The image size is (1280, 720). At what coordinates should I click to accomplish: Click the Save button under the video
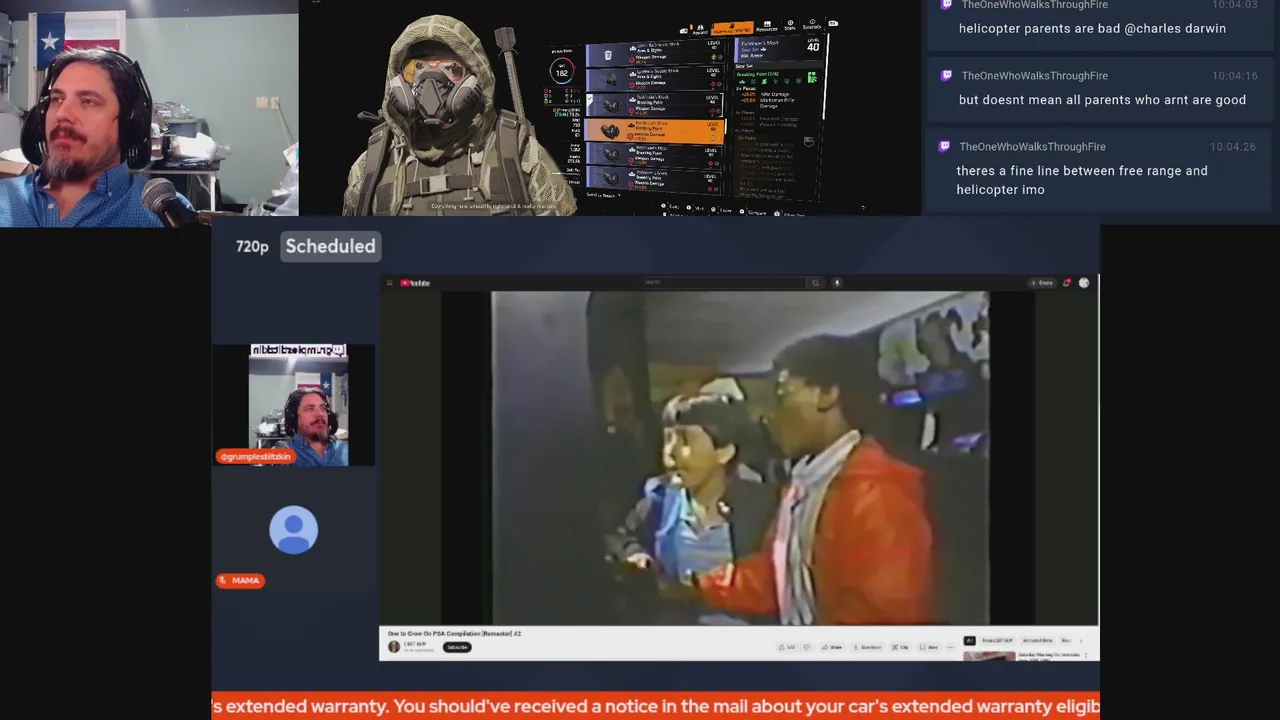929,648
